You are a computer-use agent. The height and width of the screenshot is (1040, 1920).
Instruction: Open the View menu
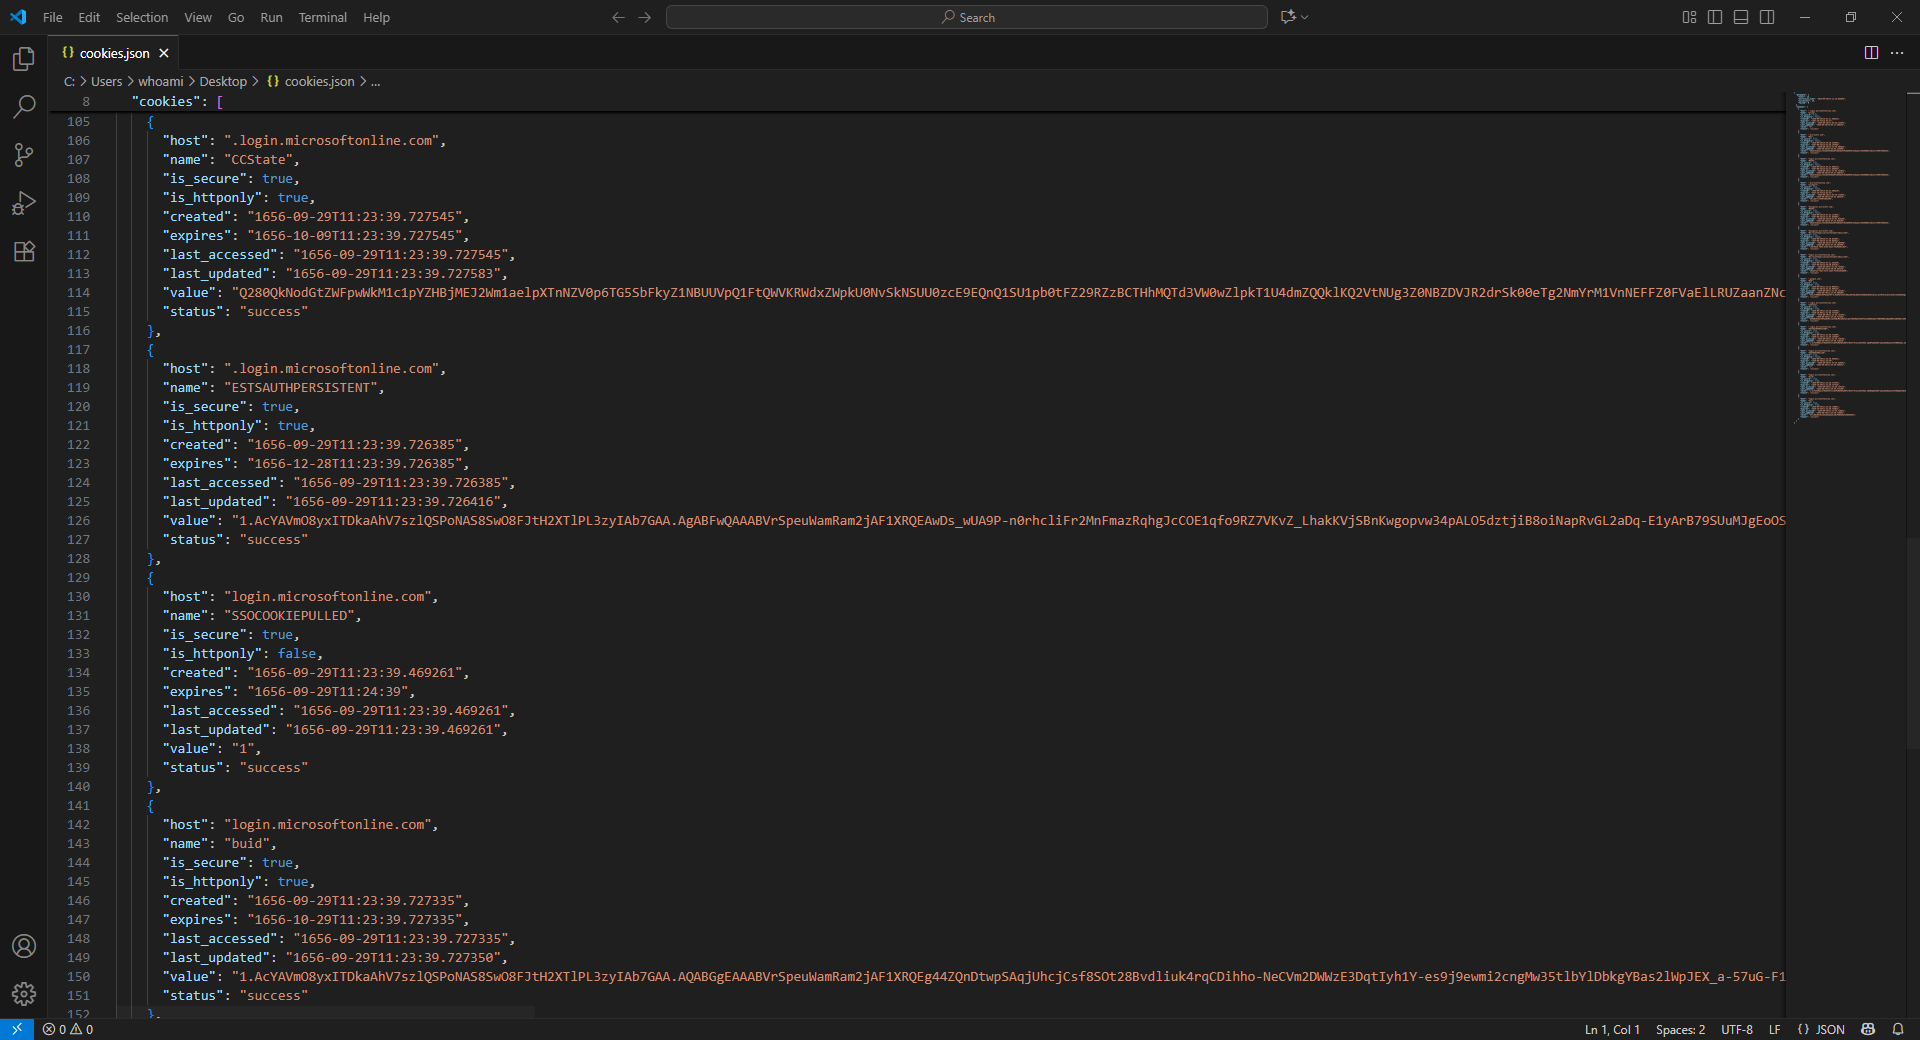(198, 17)
